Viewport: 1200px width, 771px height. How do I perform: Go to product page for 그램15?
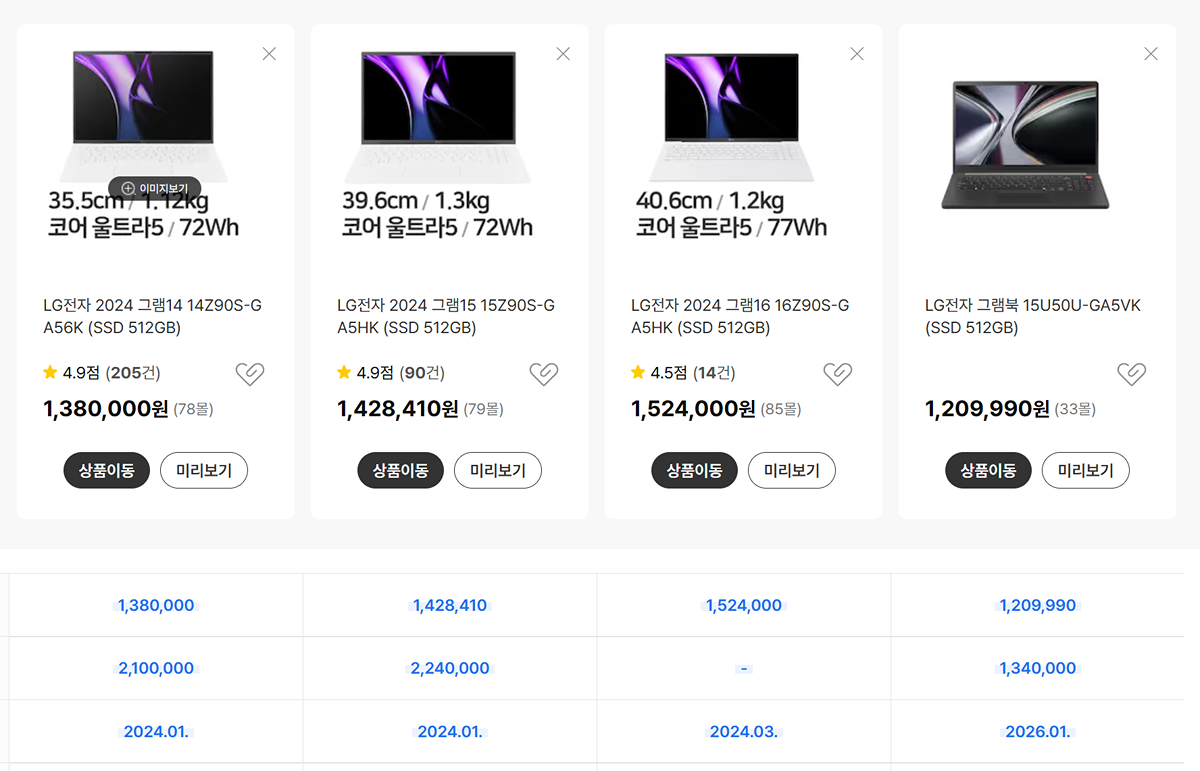click(400, 471)
